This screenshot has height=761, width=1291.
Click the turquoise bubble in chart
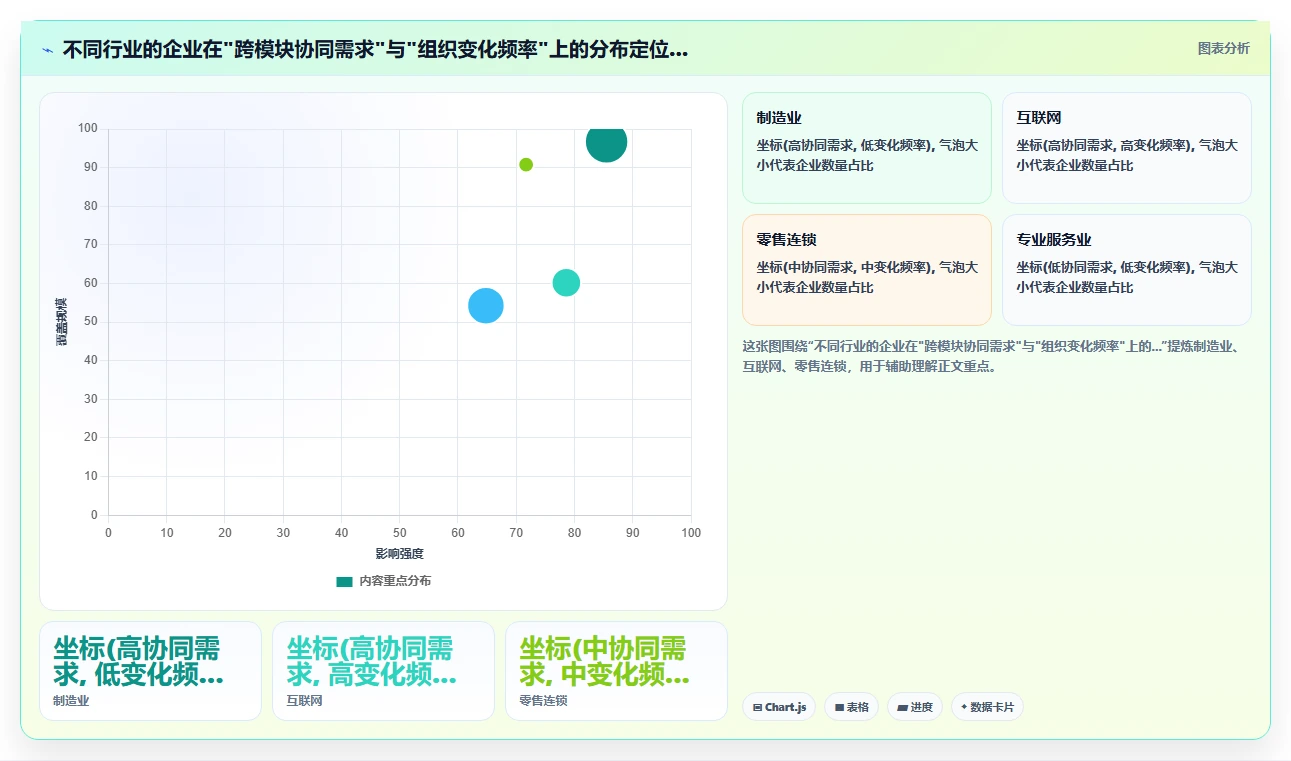566,283
